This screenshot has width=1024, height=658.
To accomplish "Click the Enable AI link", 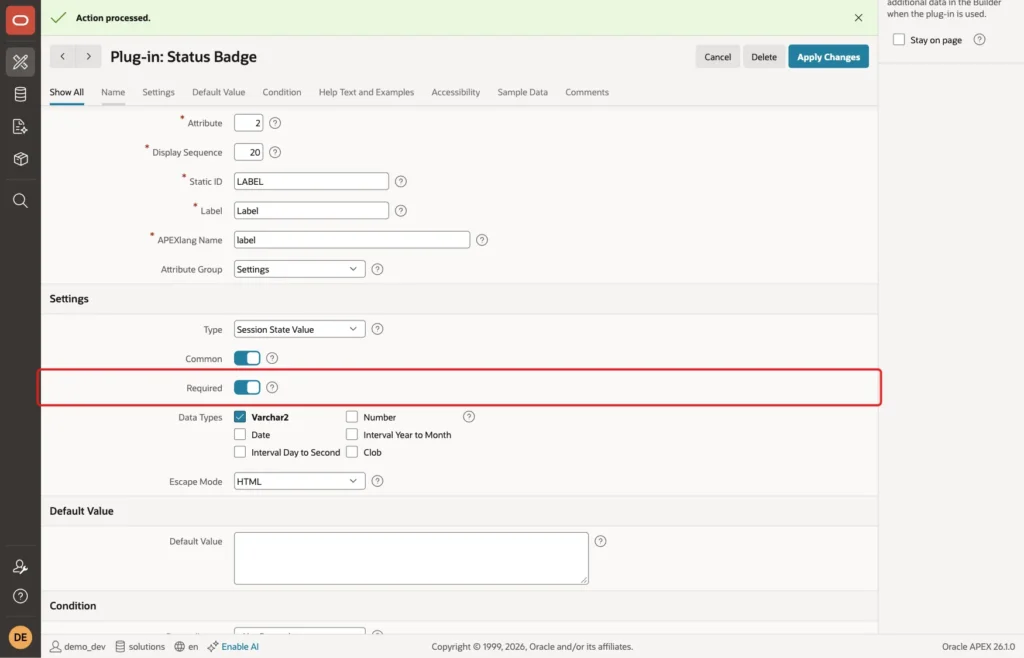I will point(240,646).
